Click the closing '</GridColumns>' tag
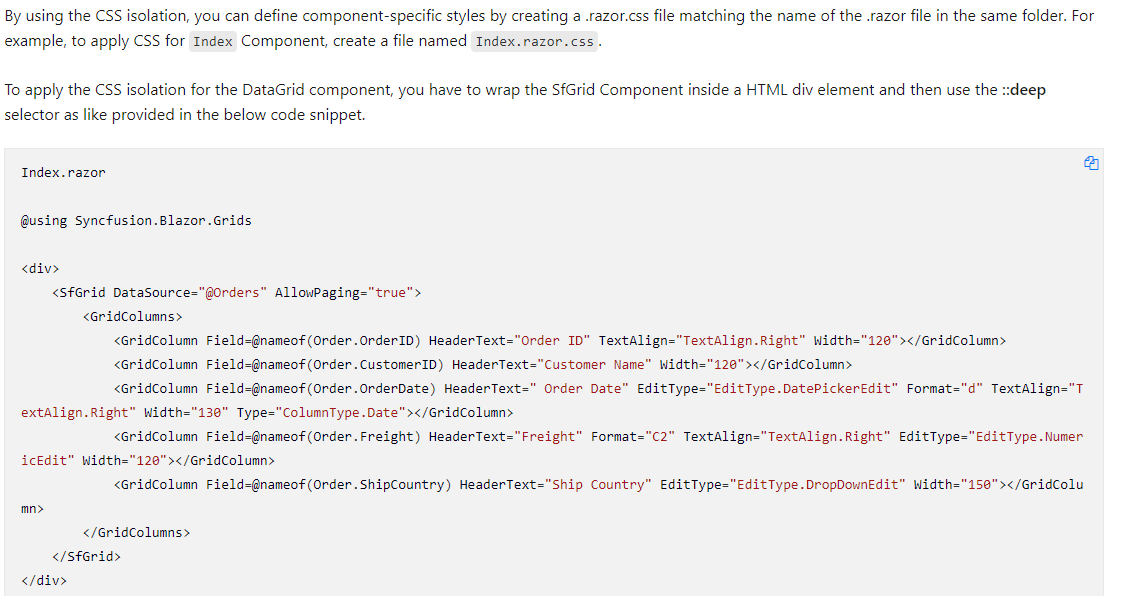 coord(137,533)
